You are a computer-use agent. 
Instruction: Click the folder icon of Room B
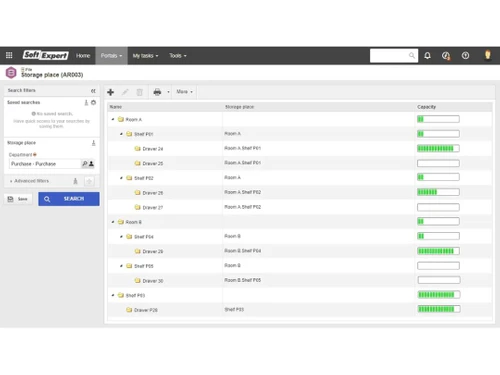(121, 222)
